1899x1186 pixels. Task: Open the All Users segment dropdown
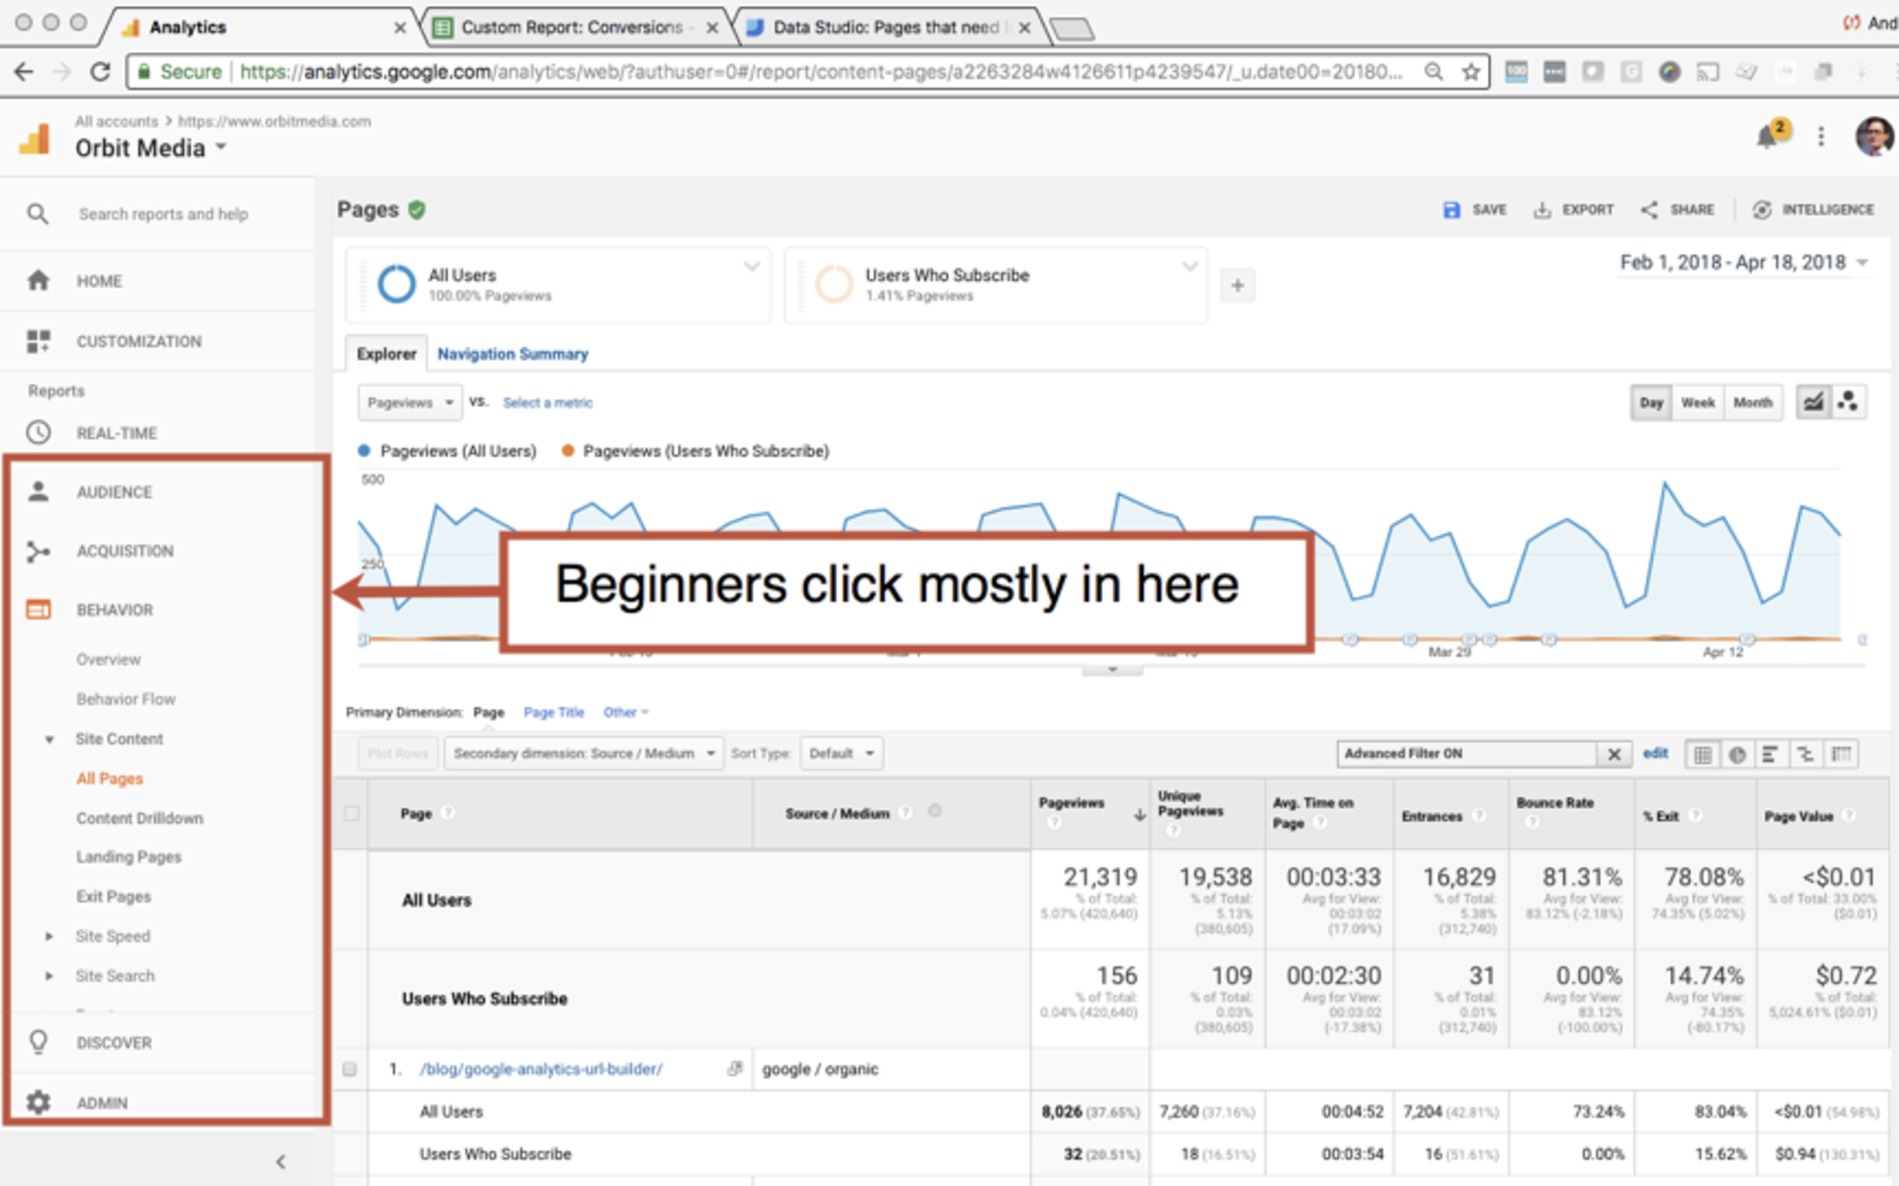751,267
